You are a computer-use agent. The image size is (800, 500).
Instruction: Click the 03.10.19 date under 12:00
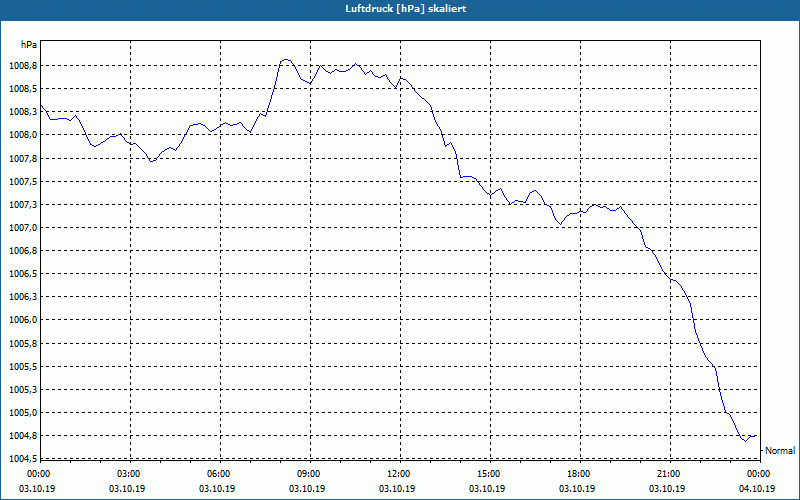pyautogui.click(x=397, y=489)
